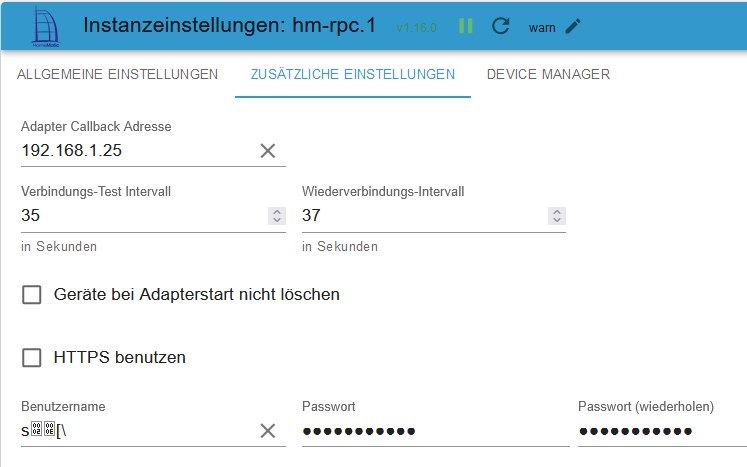This screenshot has width=747, height=467.
Task: Click the Passwort (wiederholen) field
Action: tap(660, 431)
